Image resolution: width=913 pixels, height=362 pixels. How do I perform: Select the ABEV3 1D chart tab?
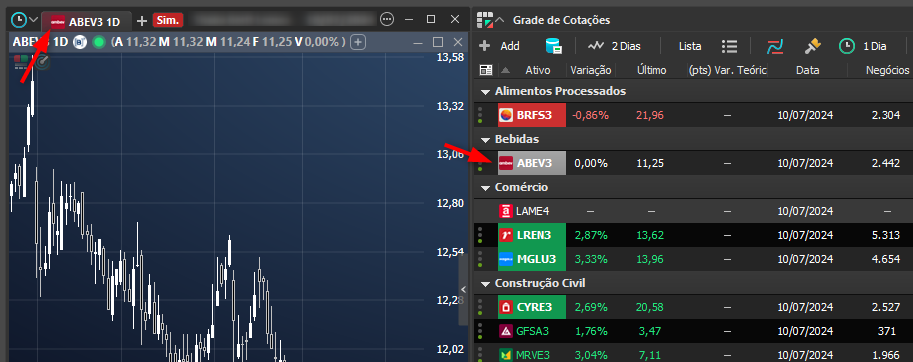pos(86,22)
